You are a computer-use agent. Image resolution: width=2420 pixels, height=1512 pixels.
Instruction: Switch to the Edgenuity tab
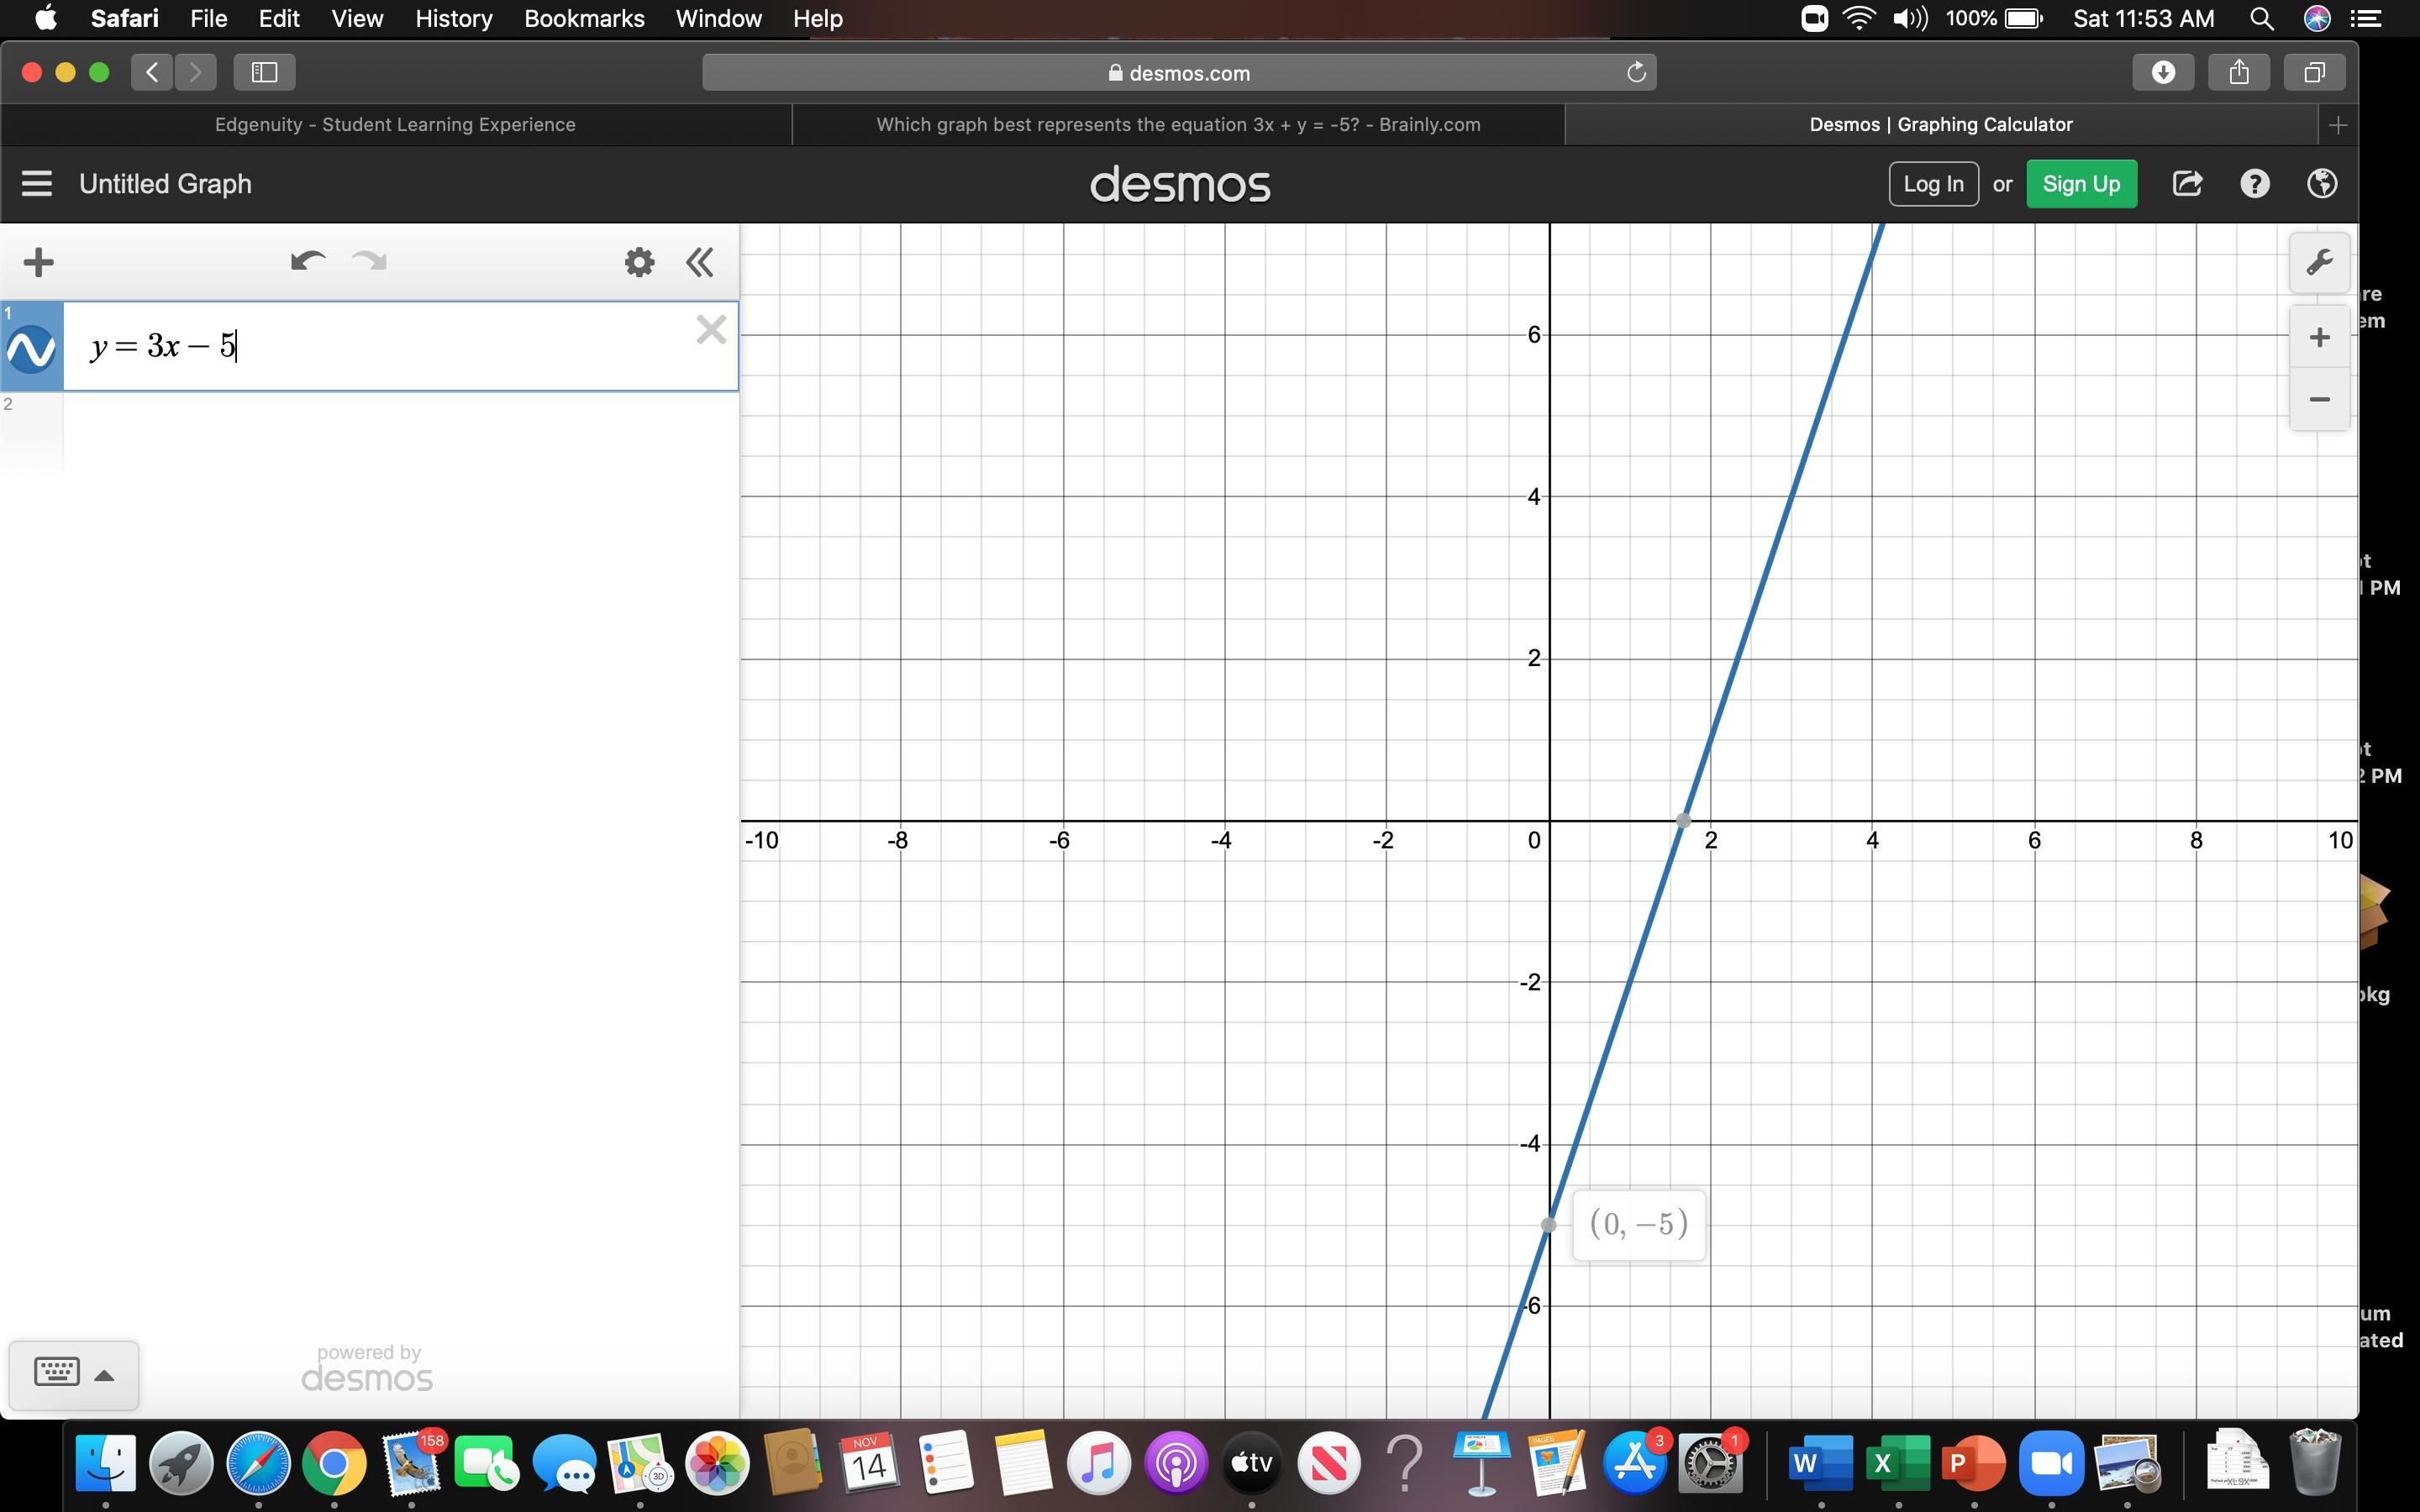coord(395,125)
